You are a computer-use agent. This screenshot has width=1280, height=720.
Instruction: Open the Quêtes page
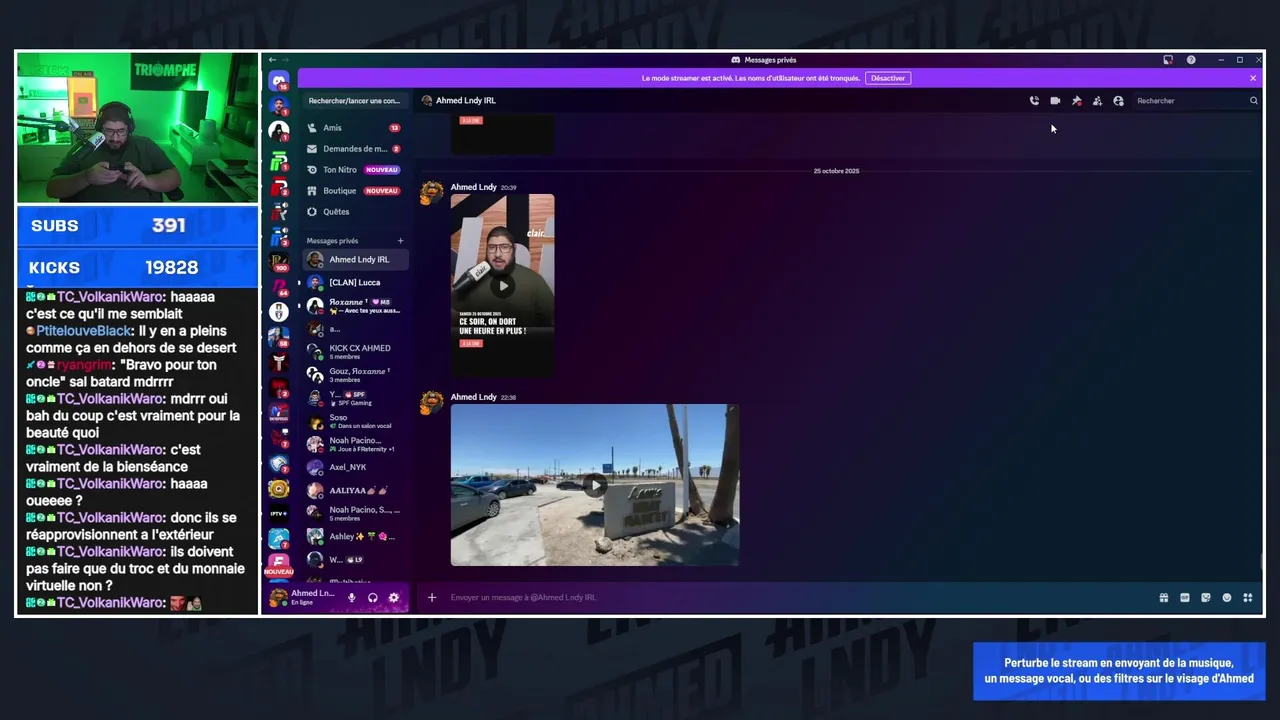[354, 212]
